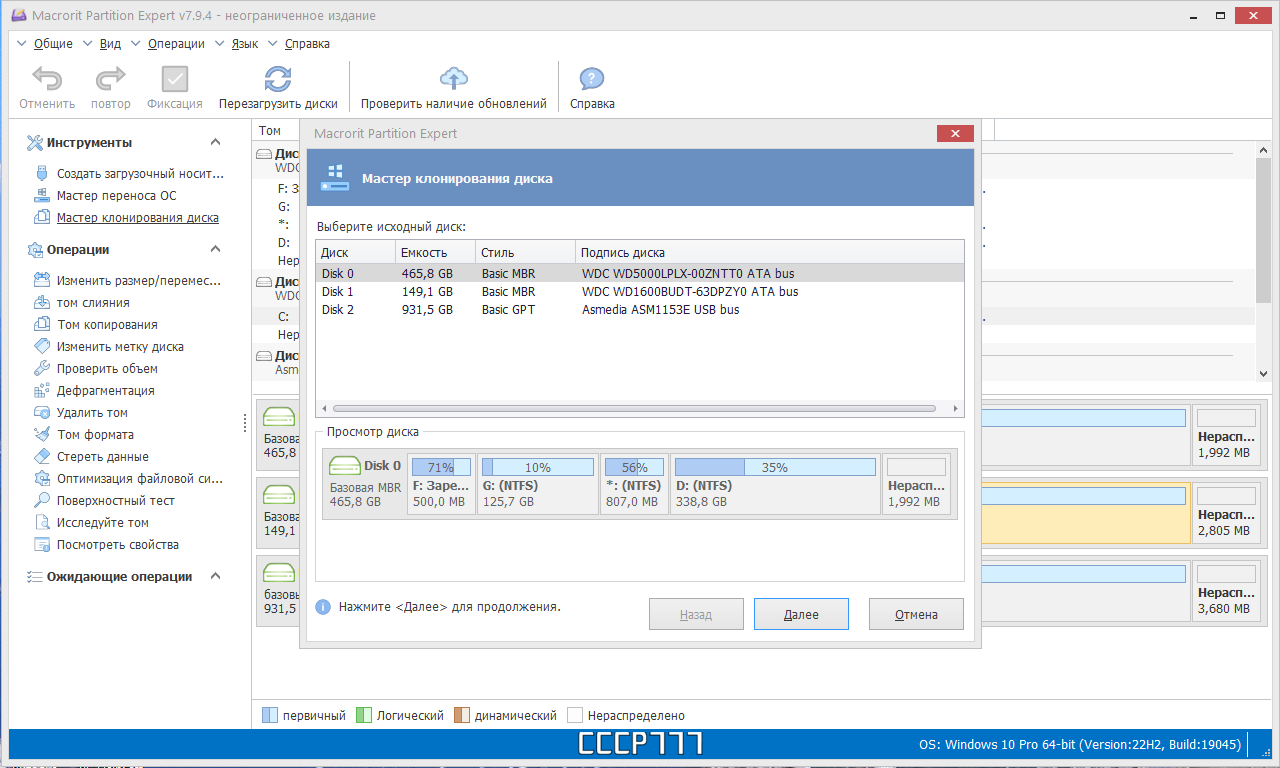Expand the Ожидающие операции section
The width and height of the screenshot is (1280, 768).
coord(215,577)
